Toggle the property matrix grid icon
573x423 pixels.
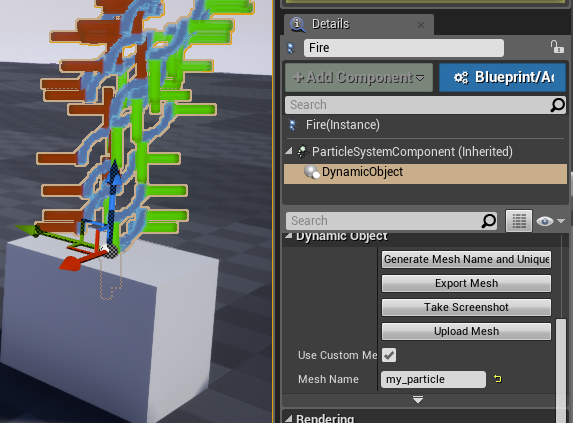pos(519,221)
